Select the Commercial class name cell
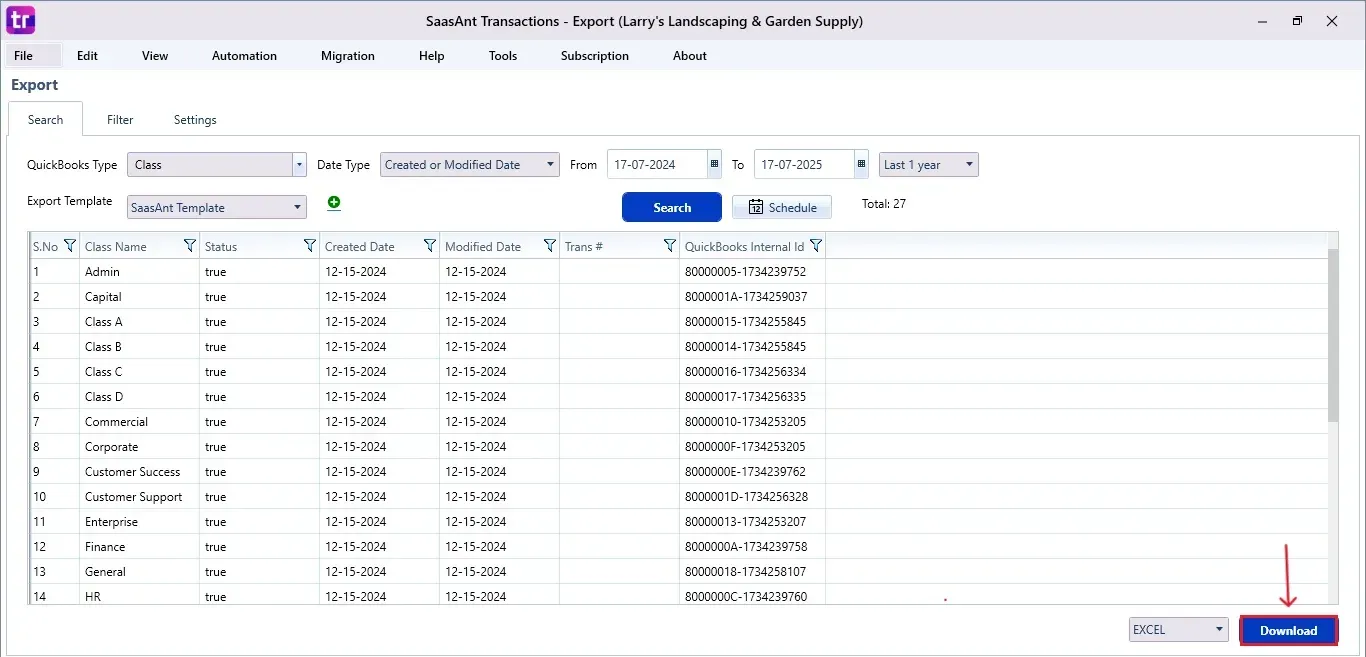Image resolution: width=1366 pixels, height=657 pixels. click(139, 422)
